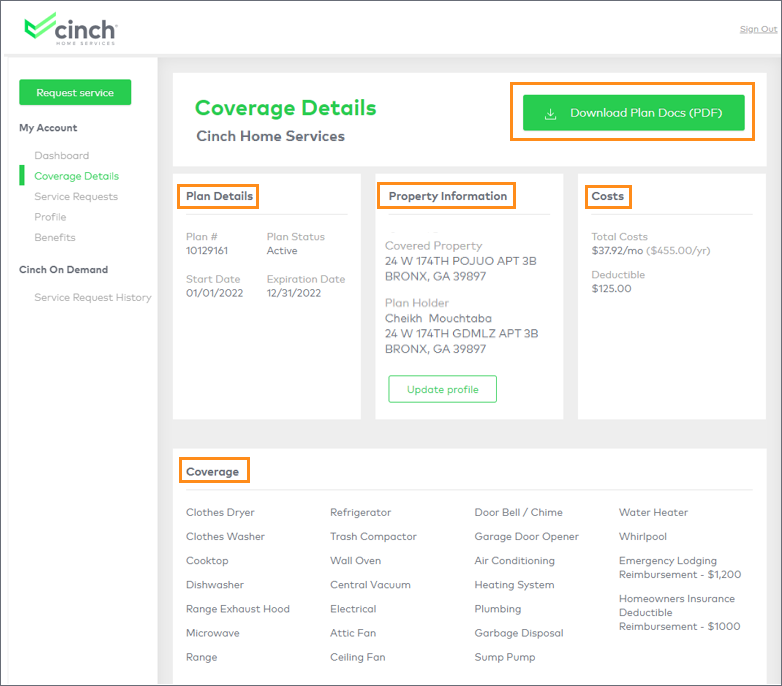Click Clothes Dryer coverage item
This screenshot has width=782, height=686.
[220, 512]
